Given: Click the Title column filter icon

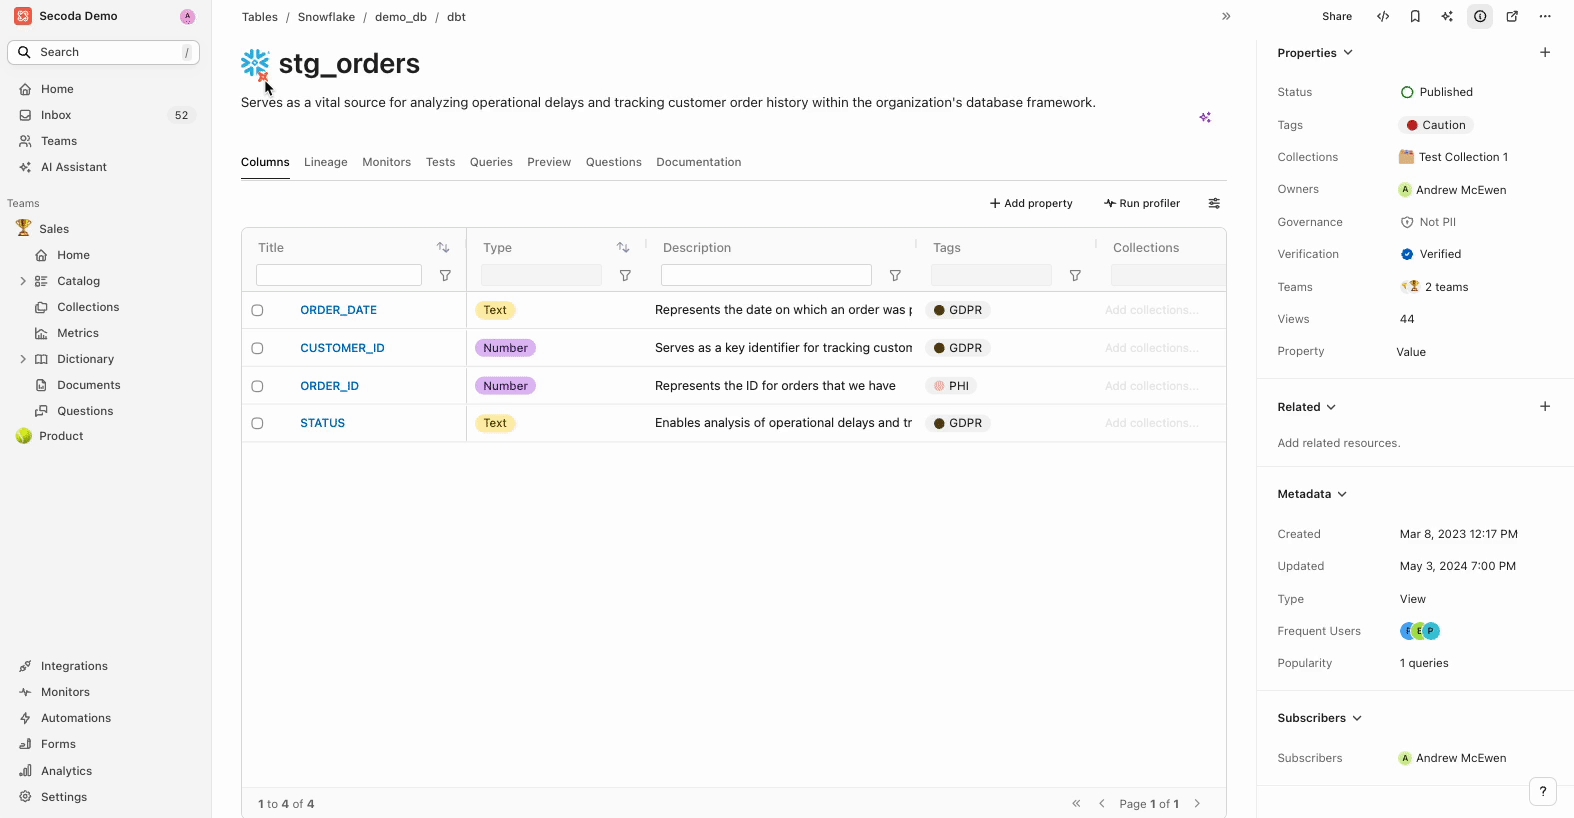Looking at the screenshot, I should 445,276.
